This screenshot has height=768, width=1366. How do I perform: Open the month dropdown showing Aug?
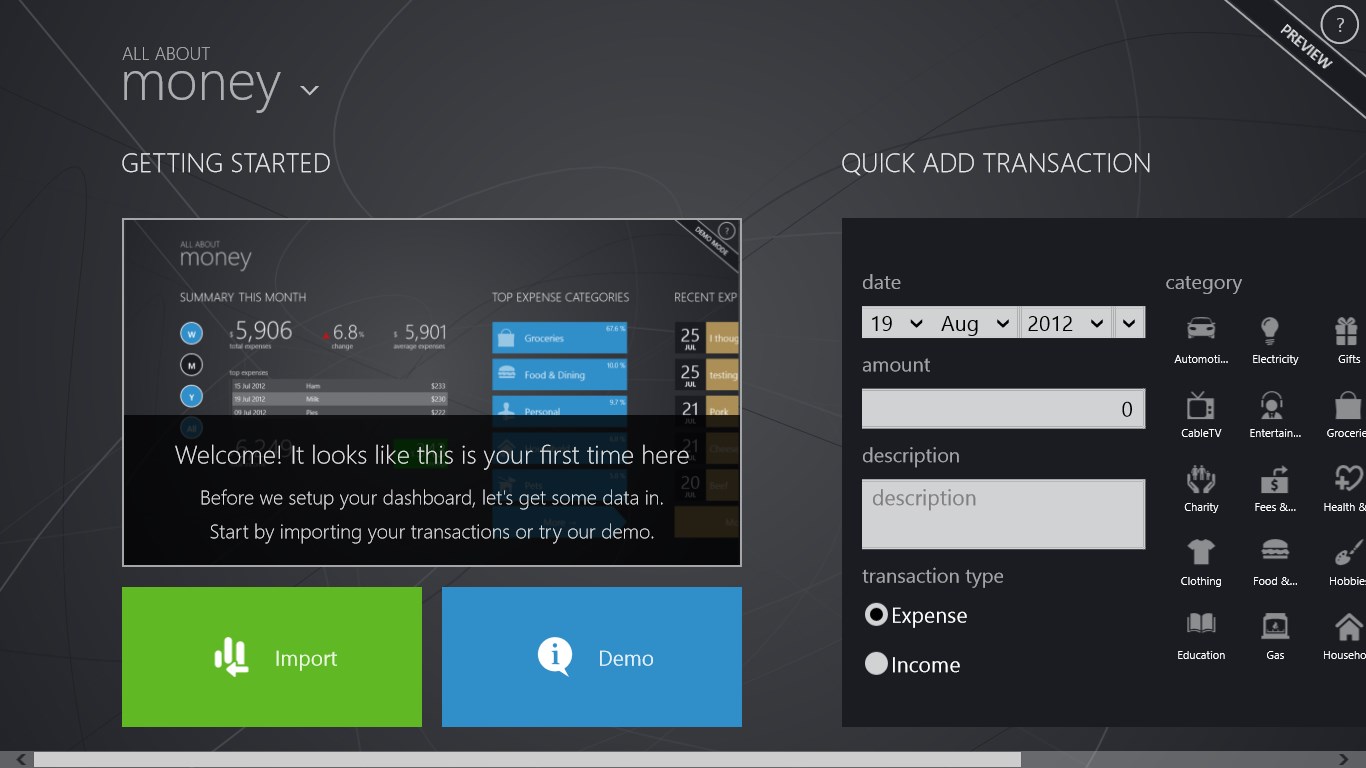(x=975, y=323)
